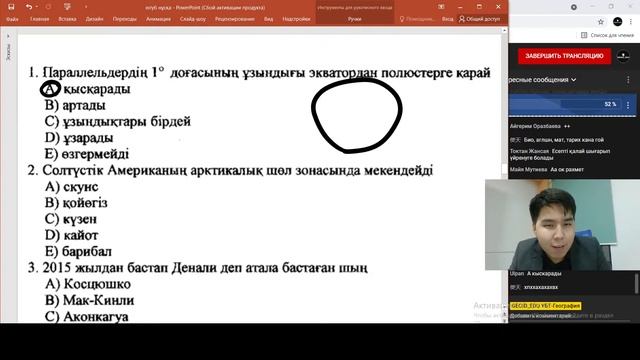Switch to the Переходы ribbon tab
The height and width of the screenshot is (360, 640).
click(124, 19)
